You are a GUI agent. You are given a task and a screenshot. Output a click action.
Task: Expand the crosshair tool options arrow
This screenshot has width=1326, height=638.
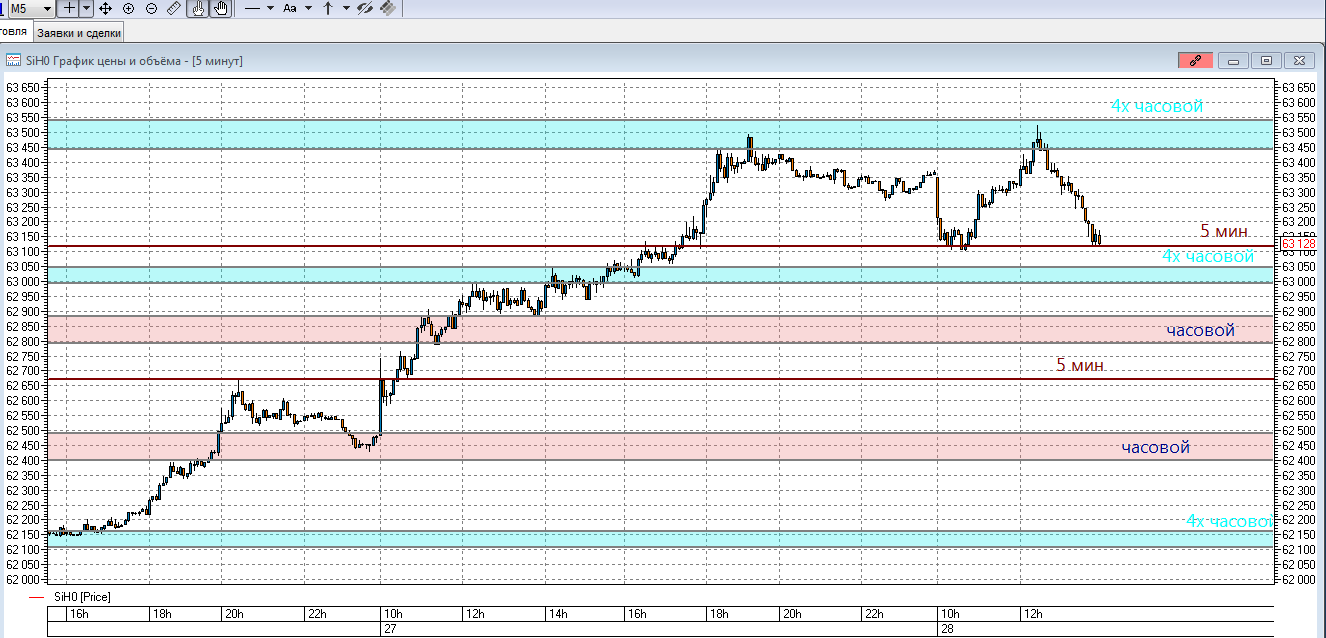(86, 8)
